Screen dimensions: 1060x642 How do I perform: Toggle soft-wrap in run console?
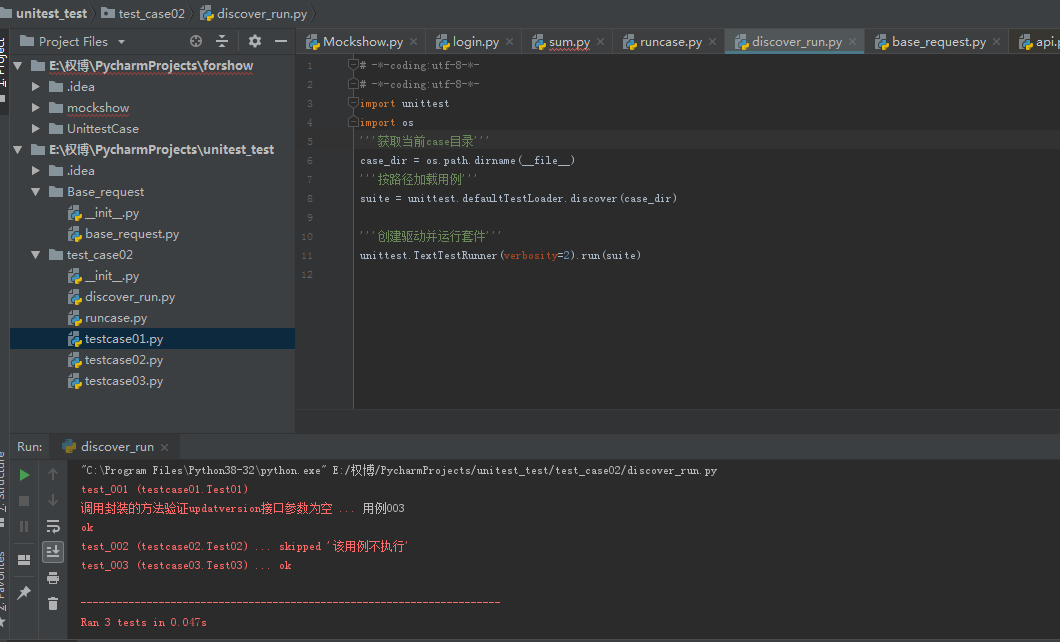[53, 526]
